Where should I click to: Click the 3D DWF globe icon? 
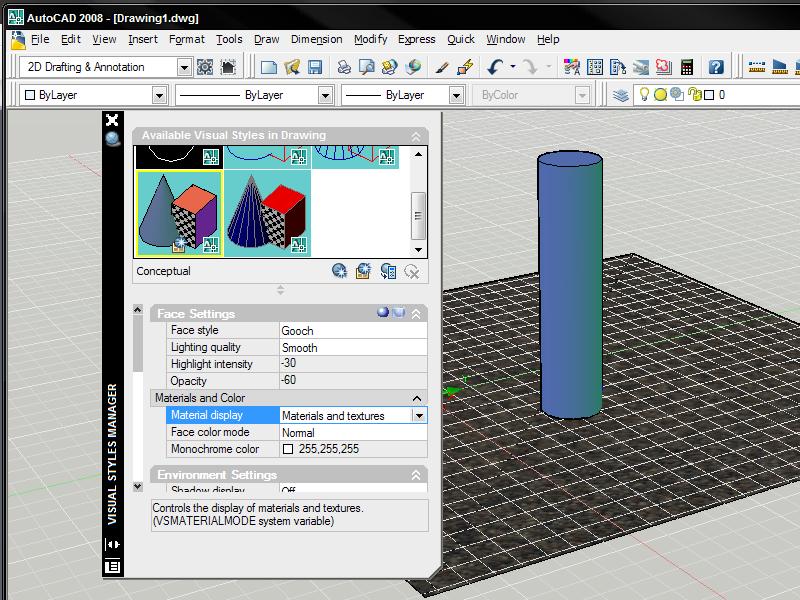413,67
